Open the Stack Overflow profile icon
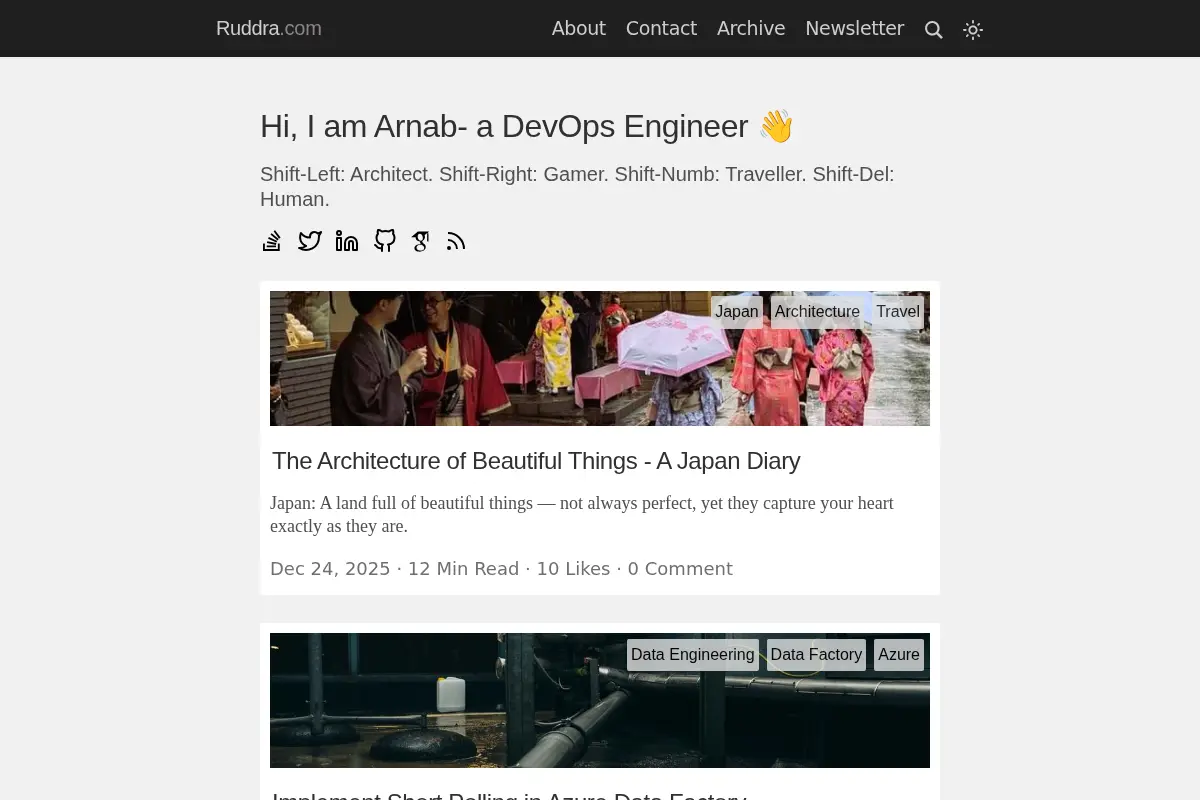The width and height of the screenshot is (1200, 800). point(272,241)
